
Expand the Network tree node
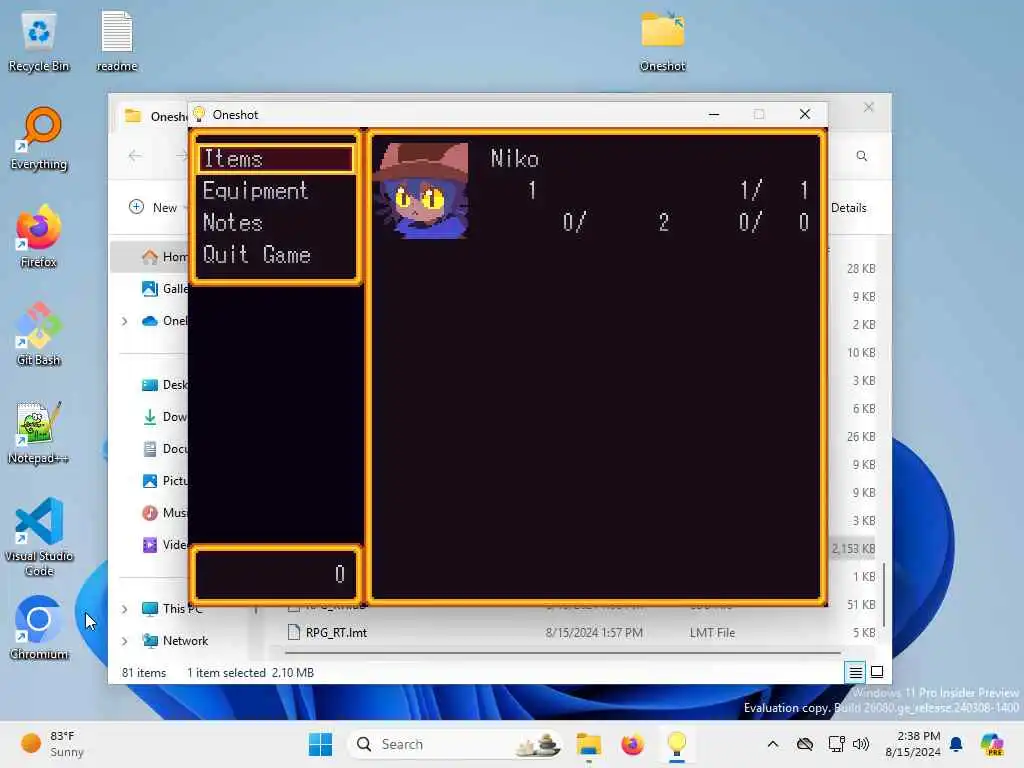click(125, 641)
